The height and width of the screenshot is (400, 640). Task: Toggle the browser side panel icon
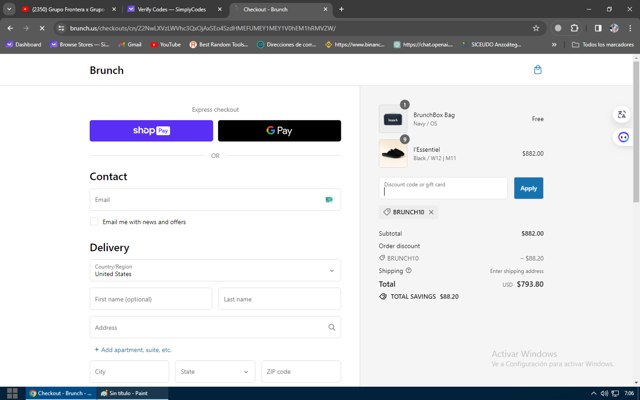pyautogui.click(x=598, y=28)
